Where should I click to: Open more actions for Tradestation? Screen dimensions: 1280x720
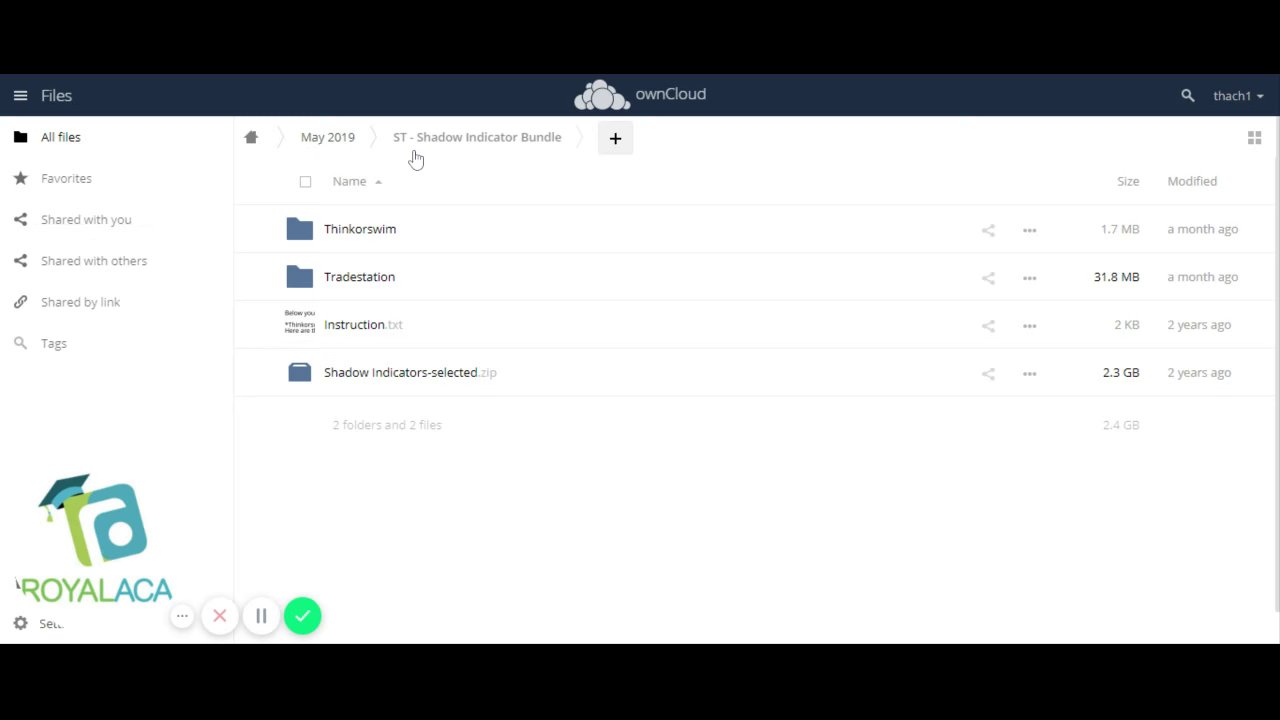click(1029, 278)
